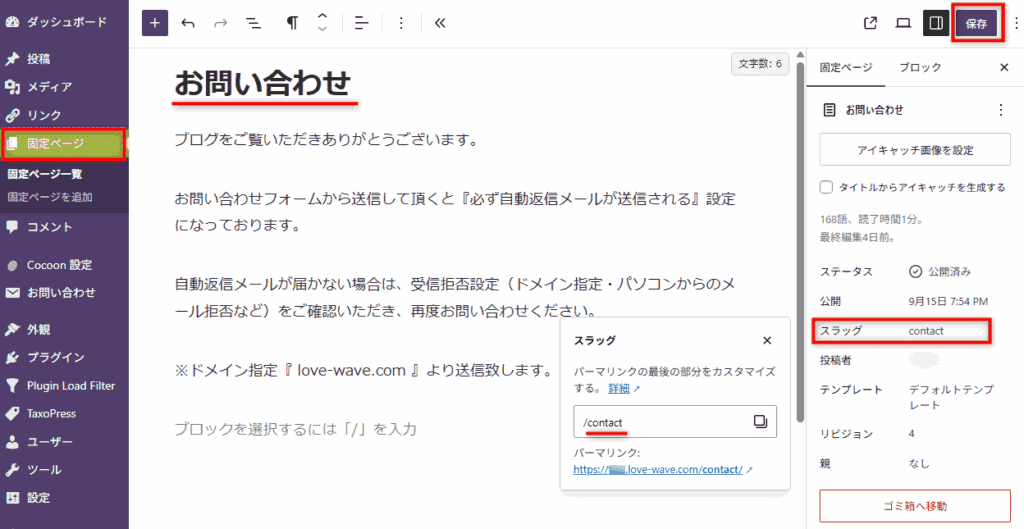This screenshot has height=529, width=1024.
Task: Toggle the settings sidebar panel icon
Action: pos(935,24)
